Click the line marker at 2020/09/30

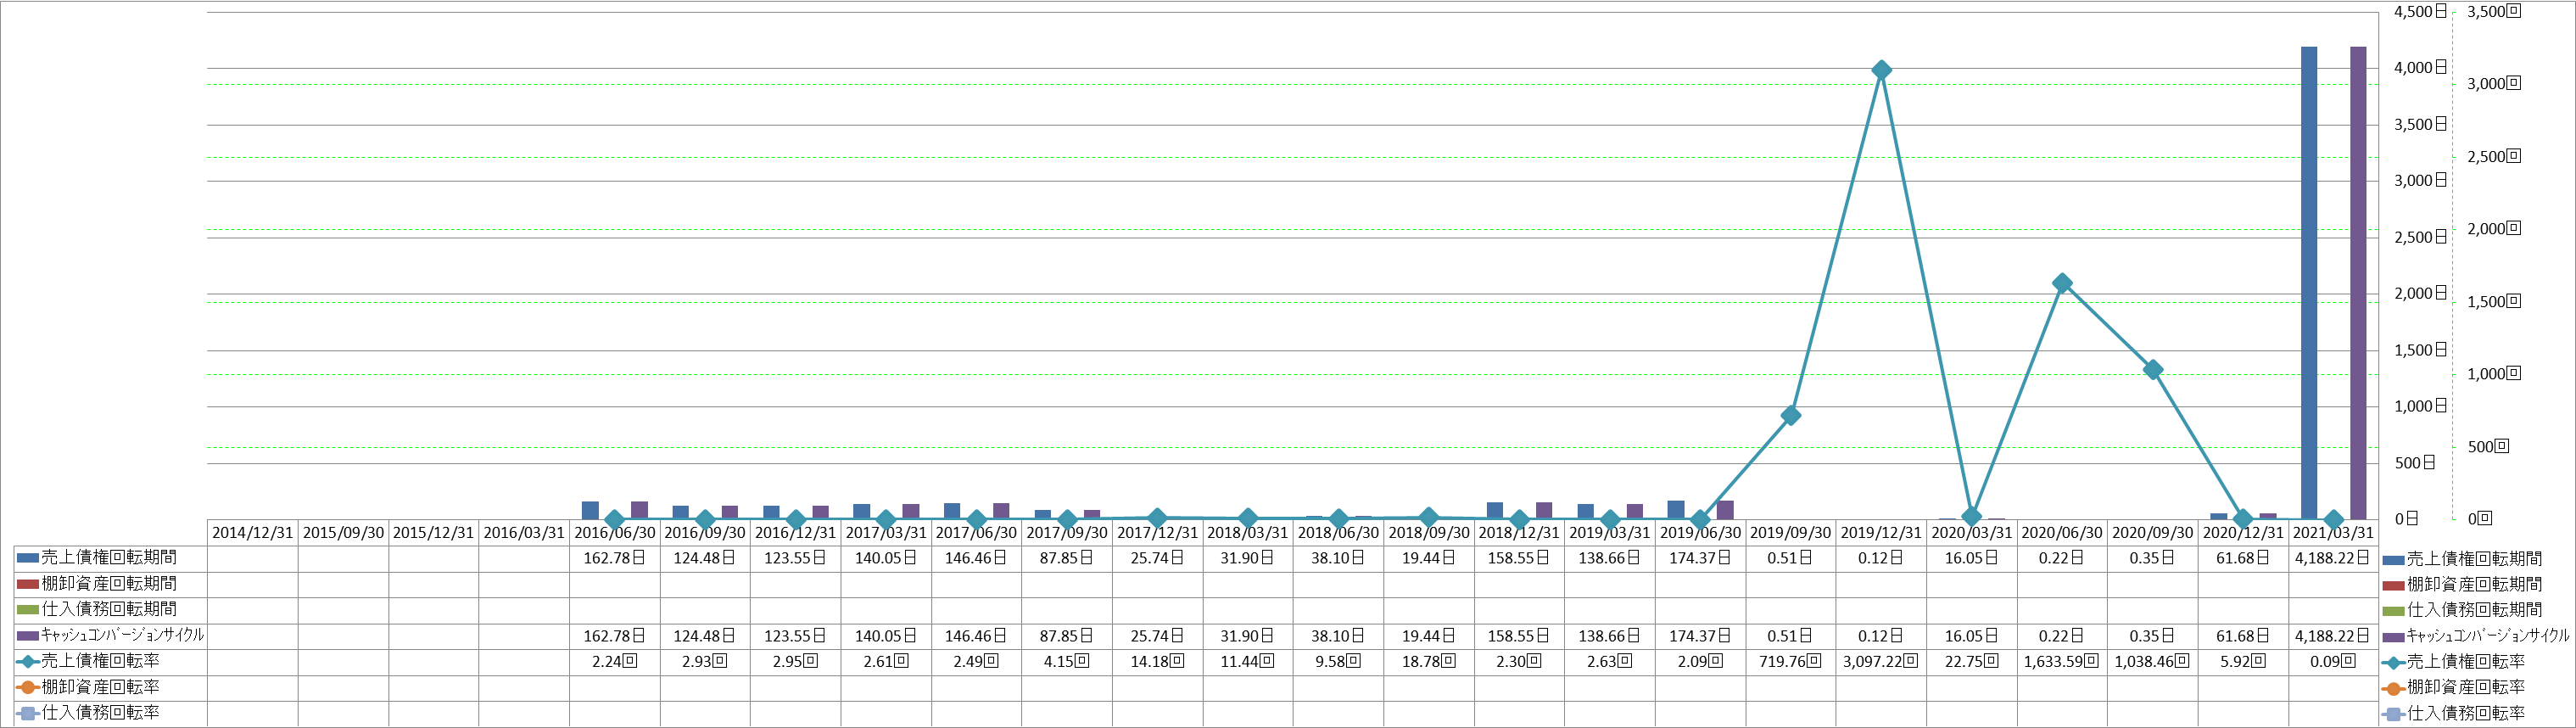point(2153,370)
